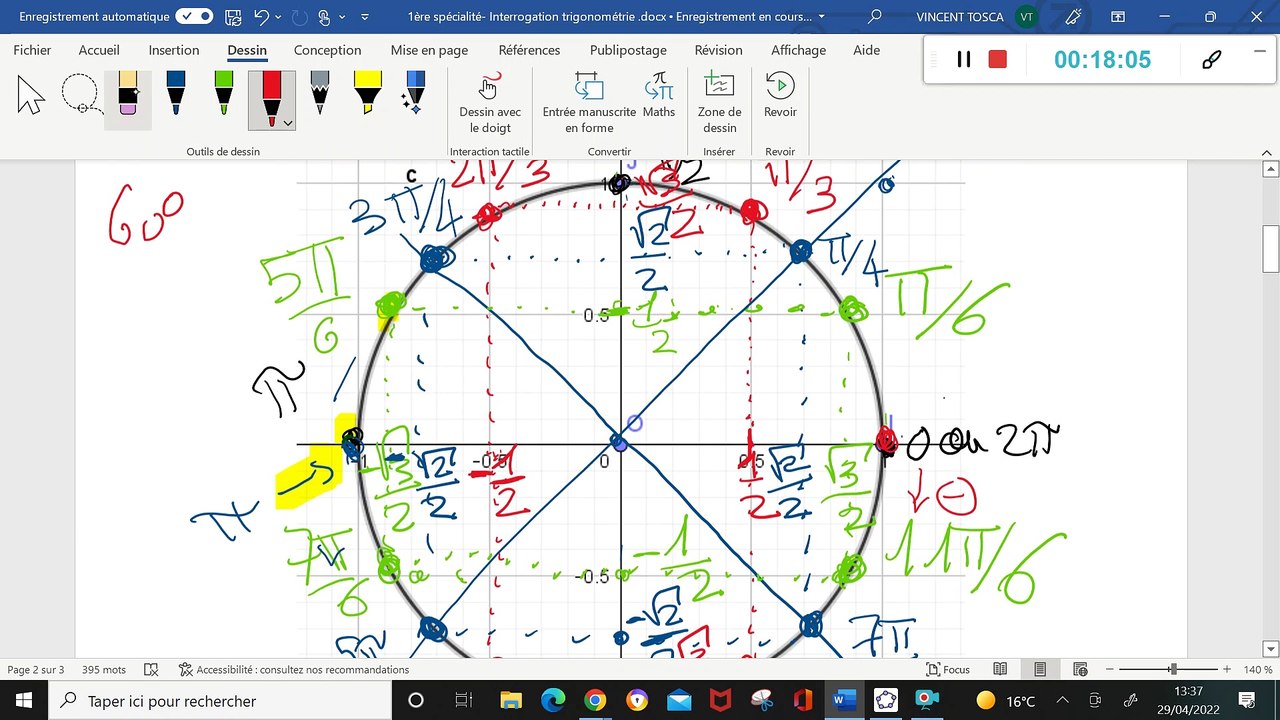This screenshot has height=720, width=1280.
Task: Switch to the Accueil tab
Action: [99, 50]
